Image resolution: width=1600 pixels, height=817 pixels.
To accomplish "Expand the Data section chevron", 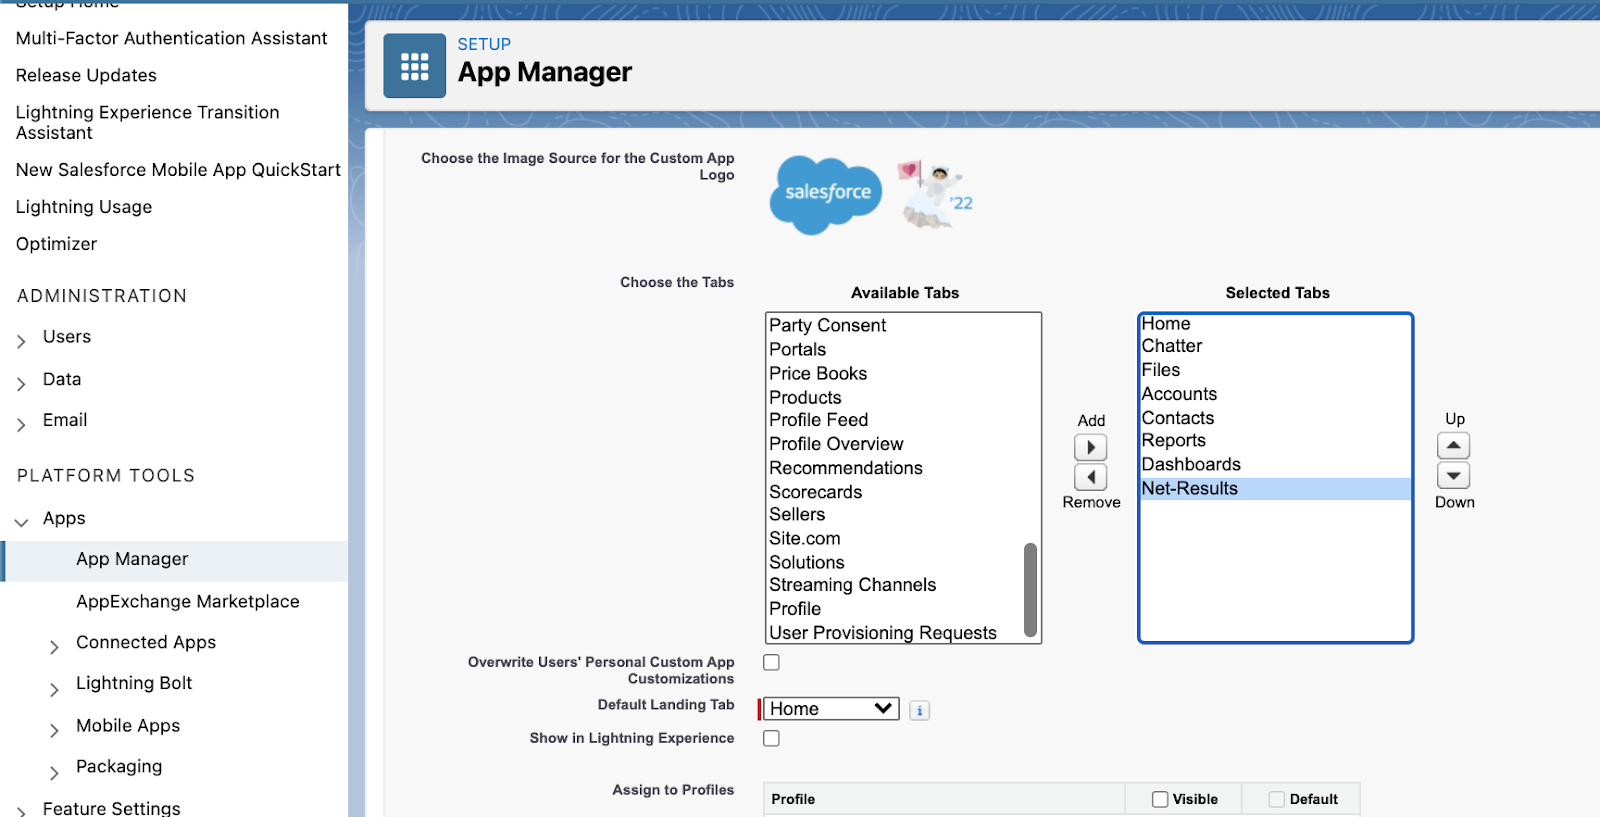I will [21, 384].
